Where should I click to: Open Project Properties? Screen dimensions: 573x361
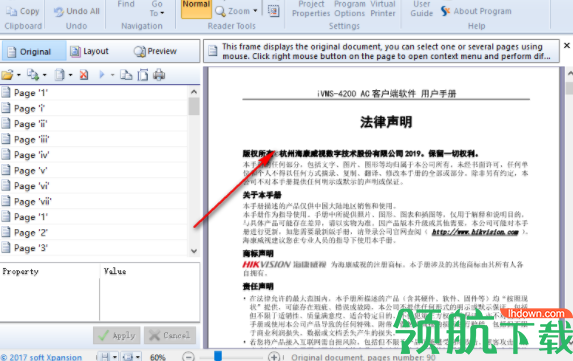[311, 9]
